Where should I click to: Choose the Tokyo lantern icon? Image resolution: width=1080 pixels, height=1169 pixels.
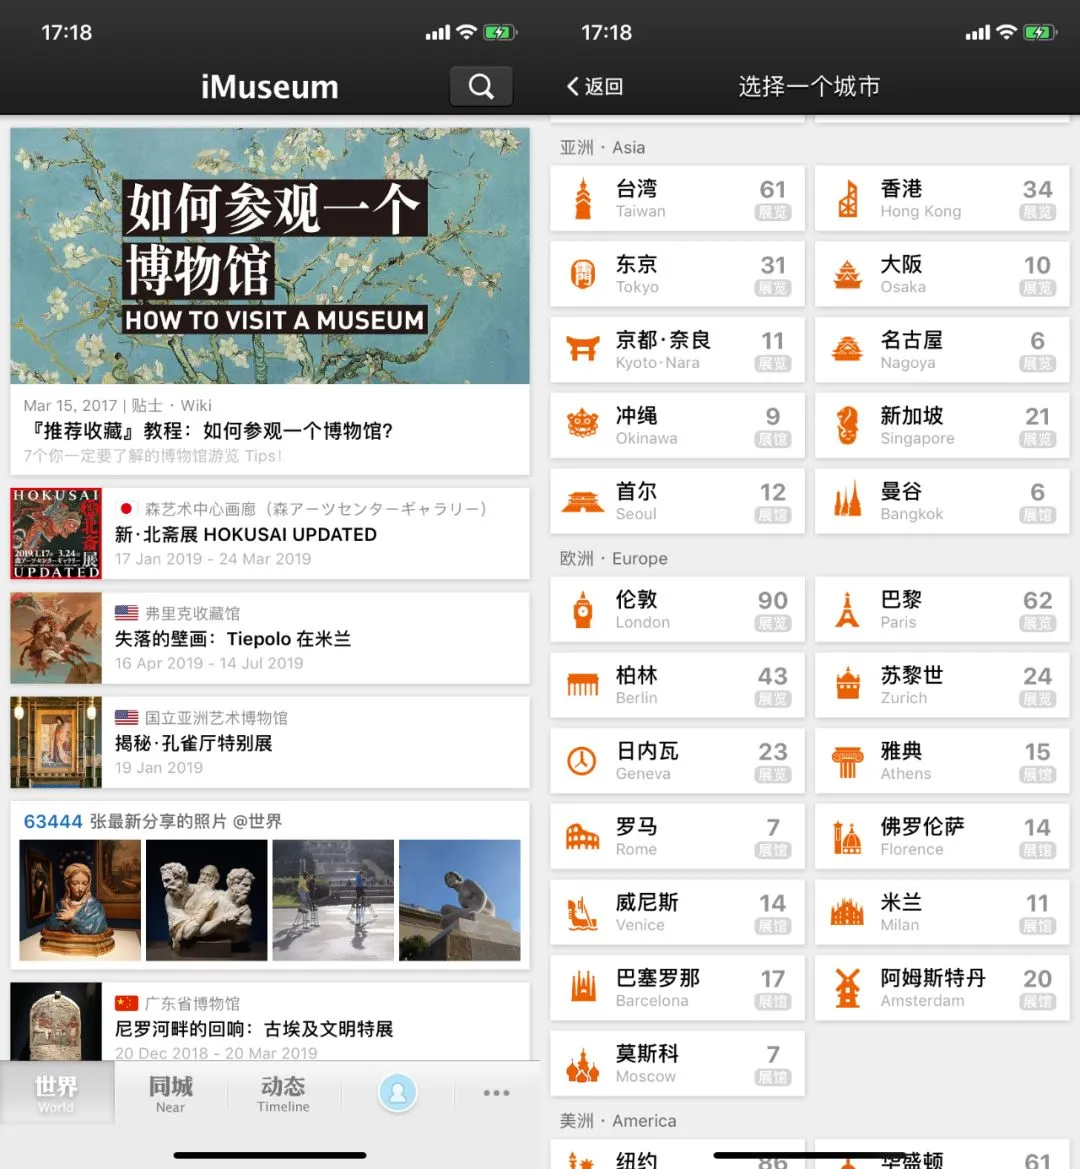coord(583,274)
